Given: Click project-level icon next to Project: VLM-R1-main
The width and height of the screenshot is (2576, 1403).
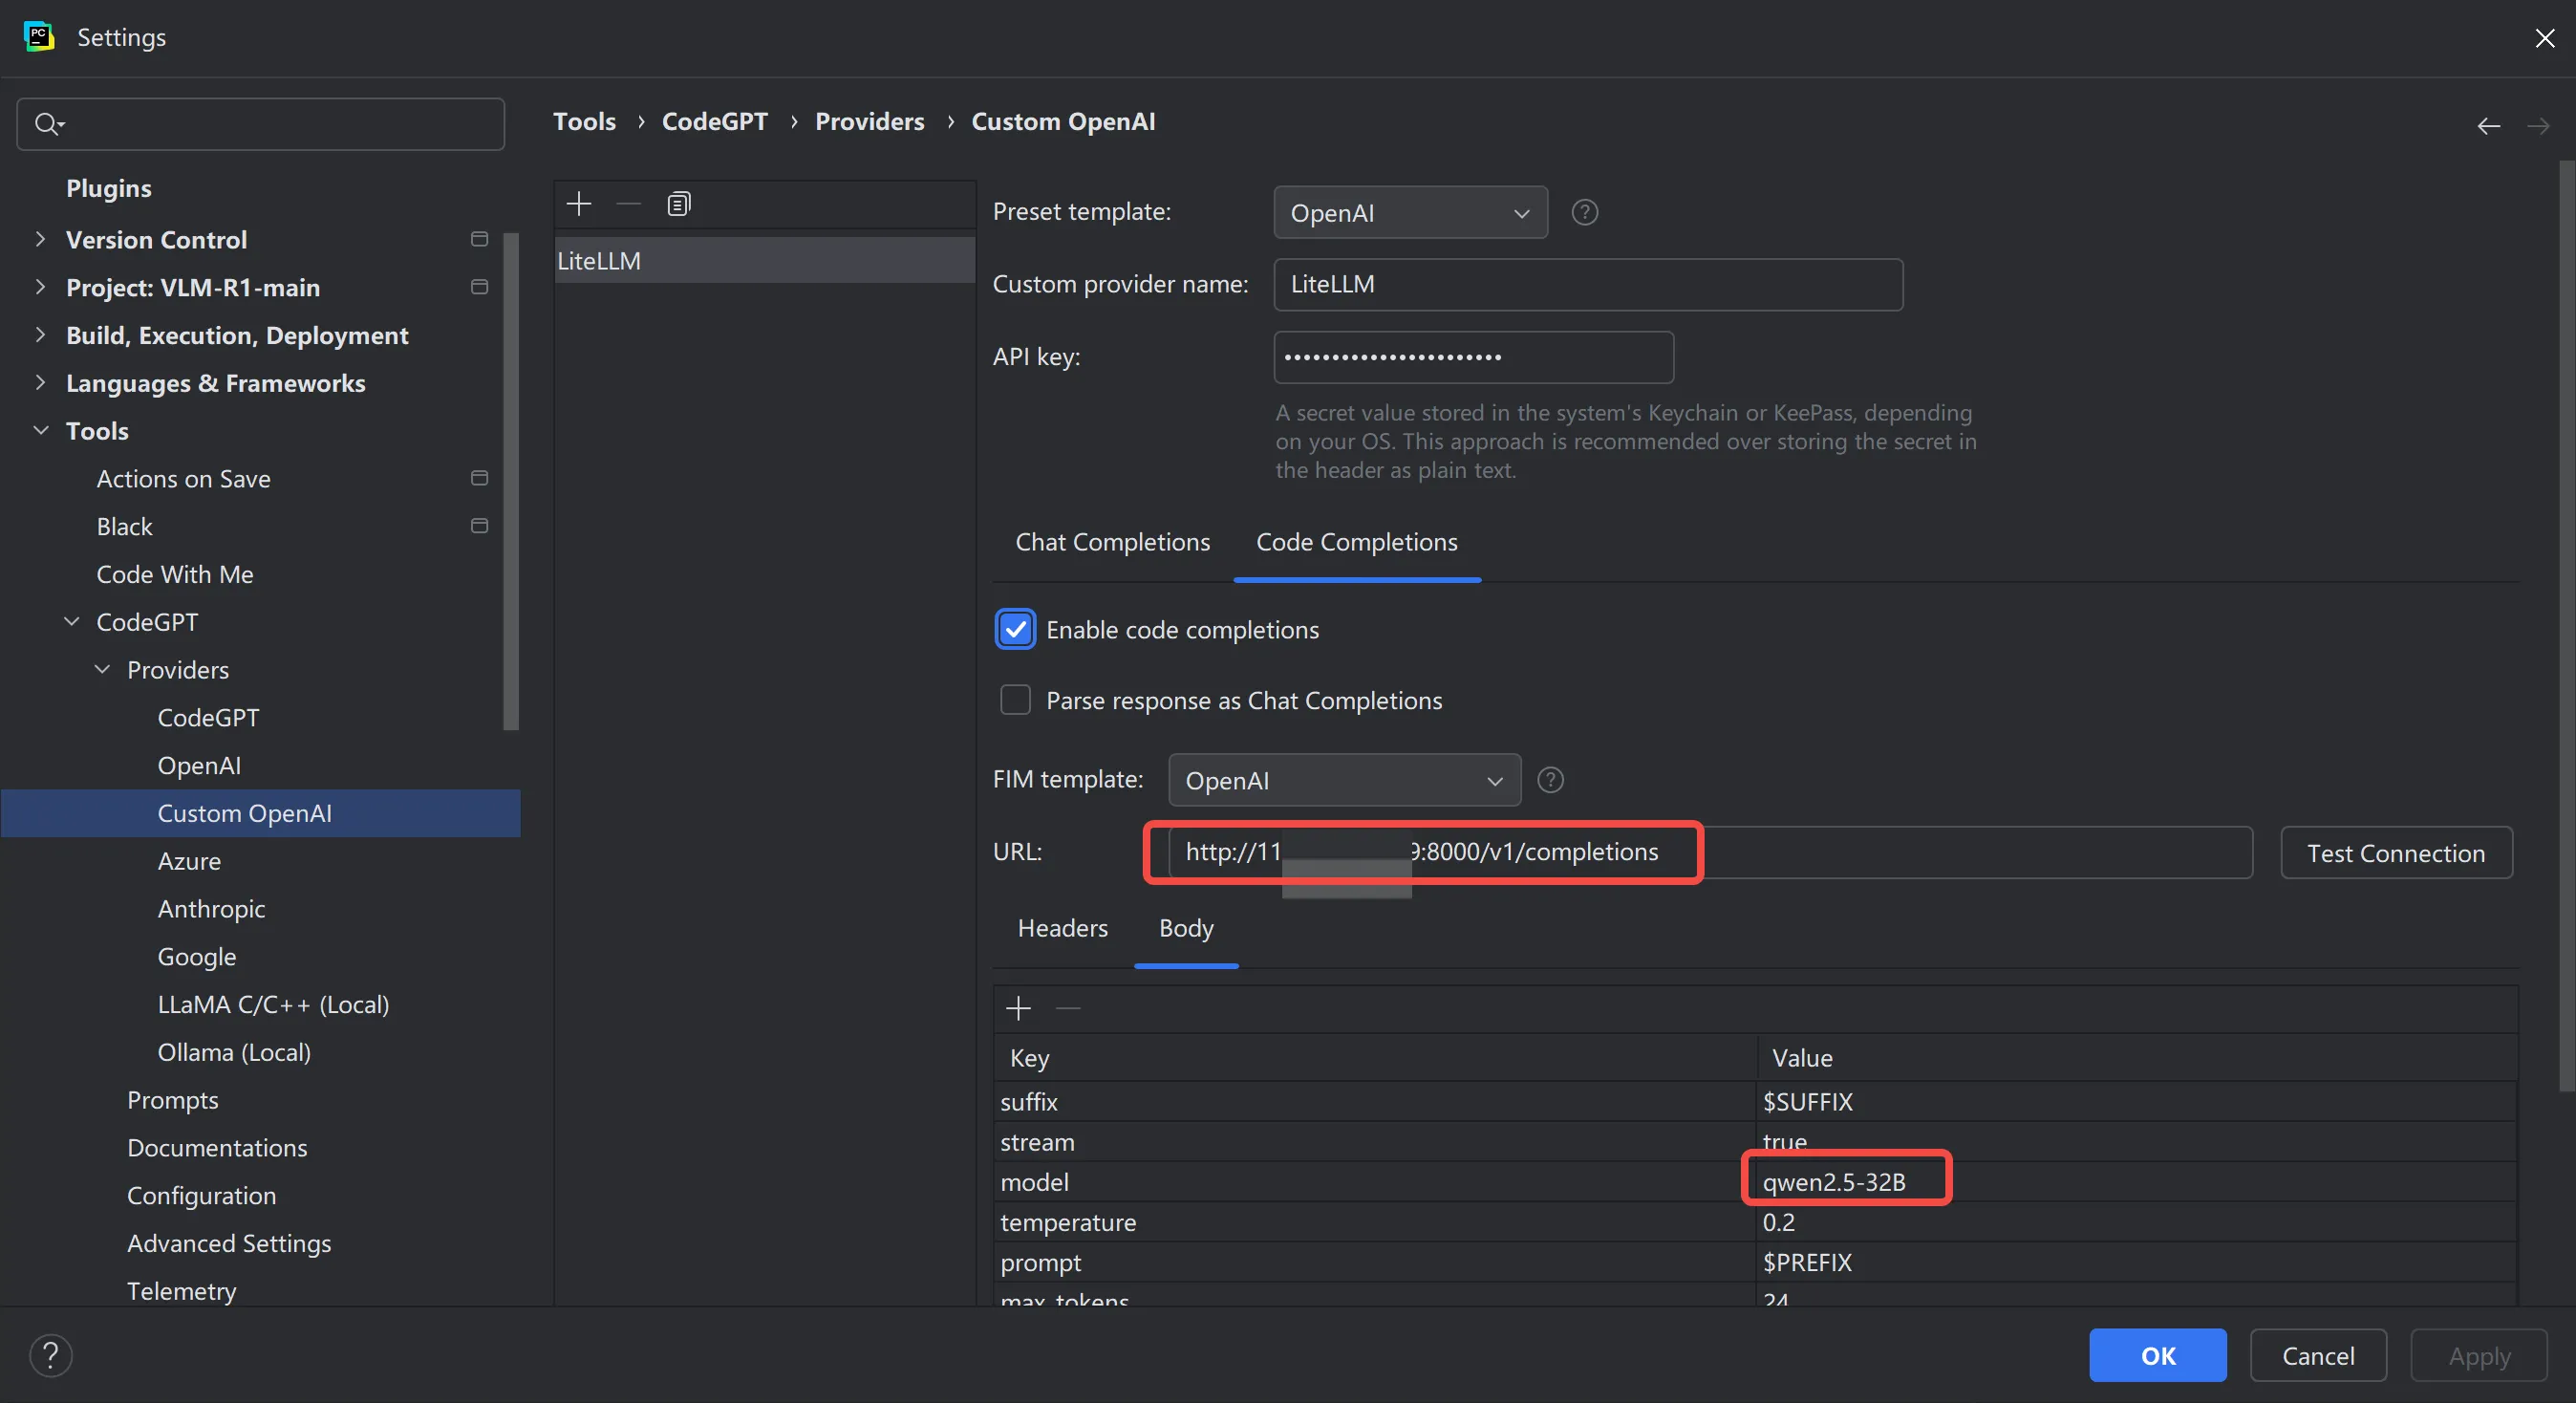Looking at the screenshot, I should point(479,287).
